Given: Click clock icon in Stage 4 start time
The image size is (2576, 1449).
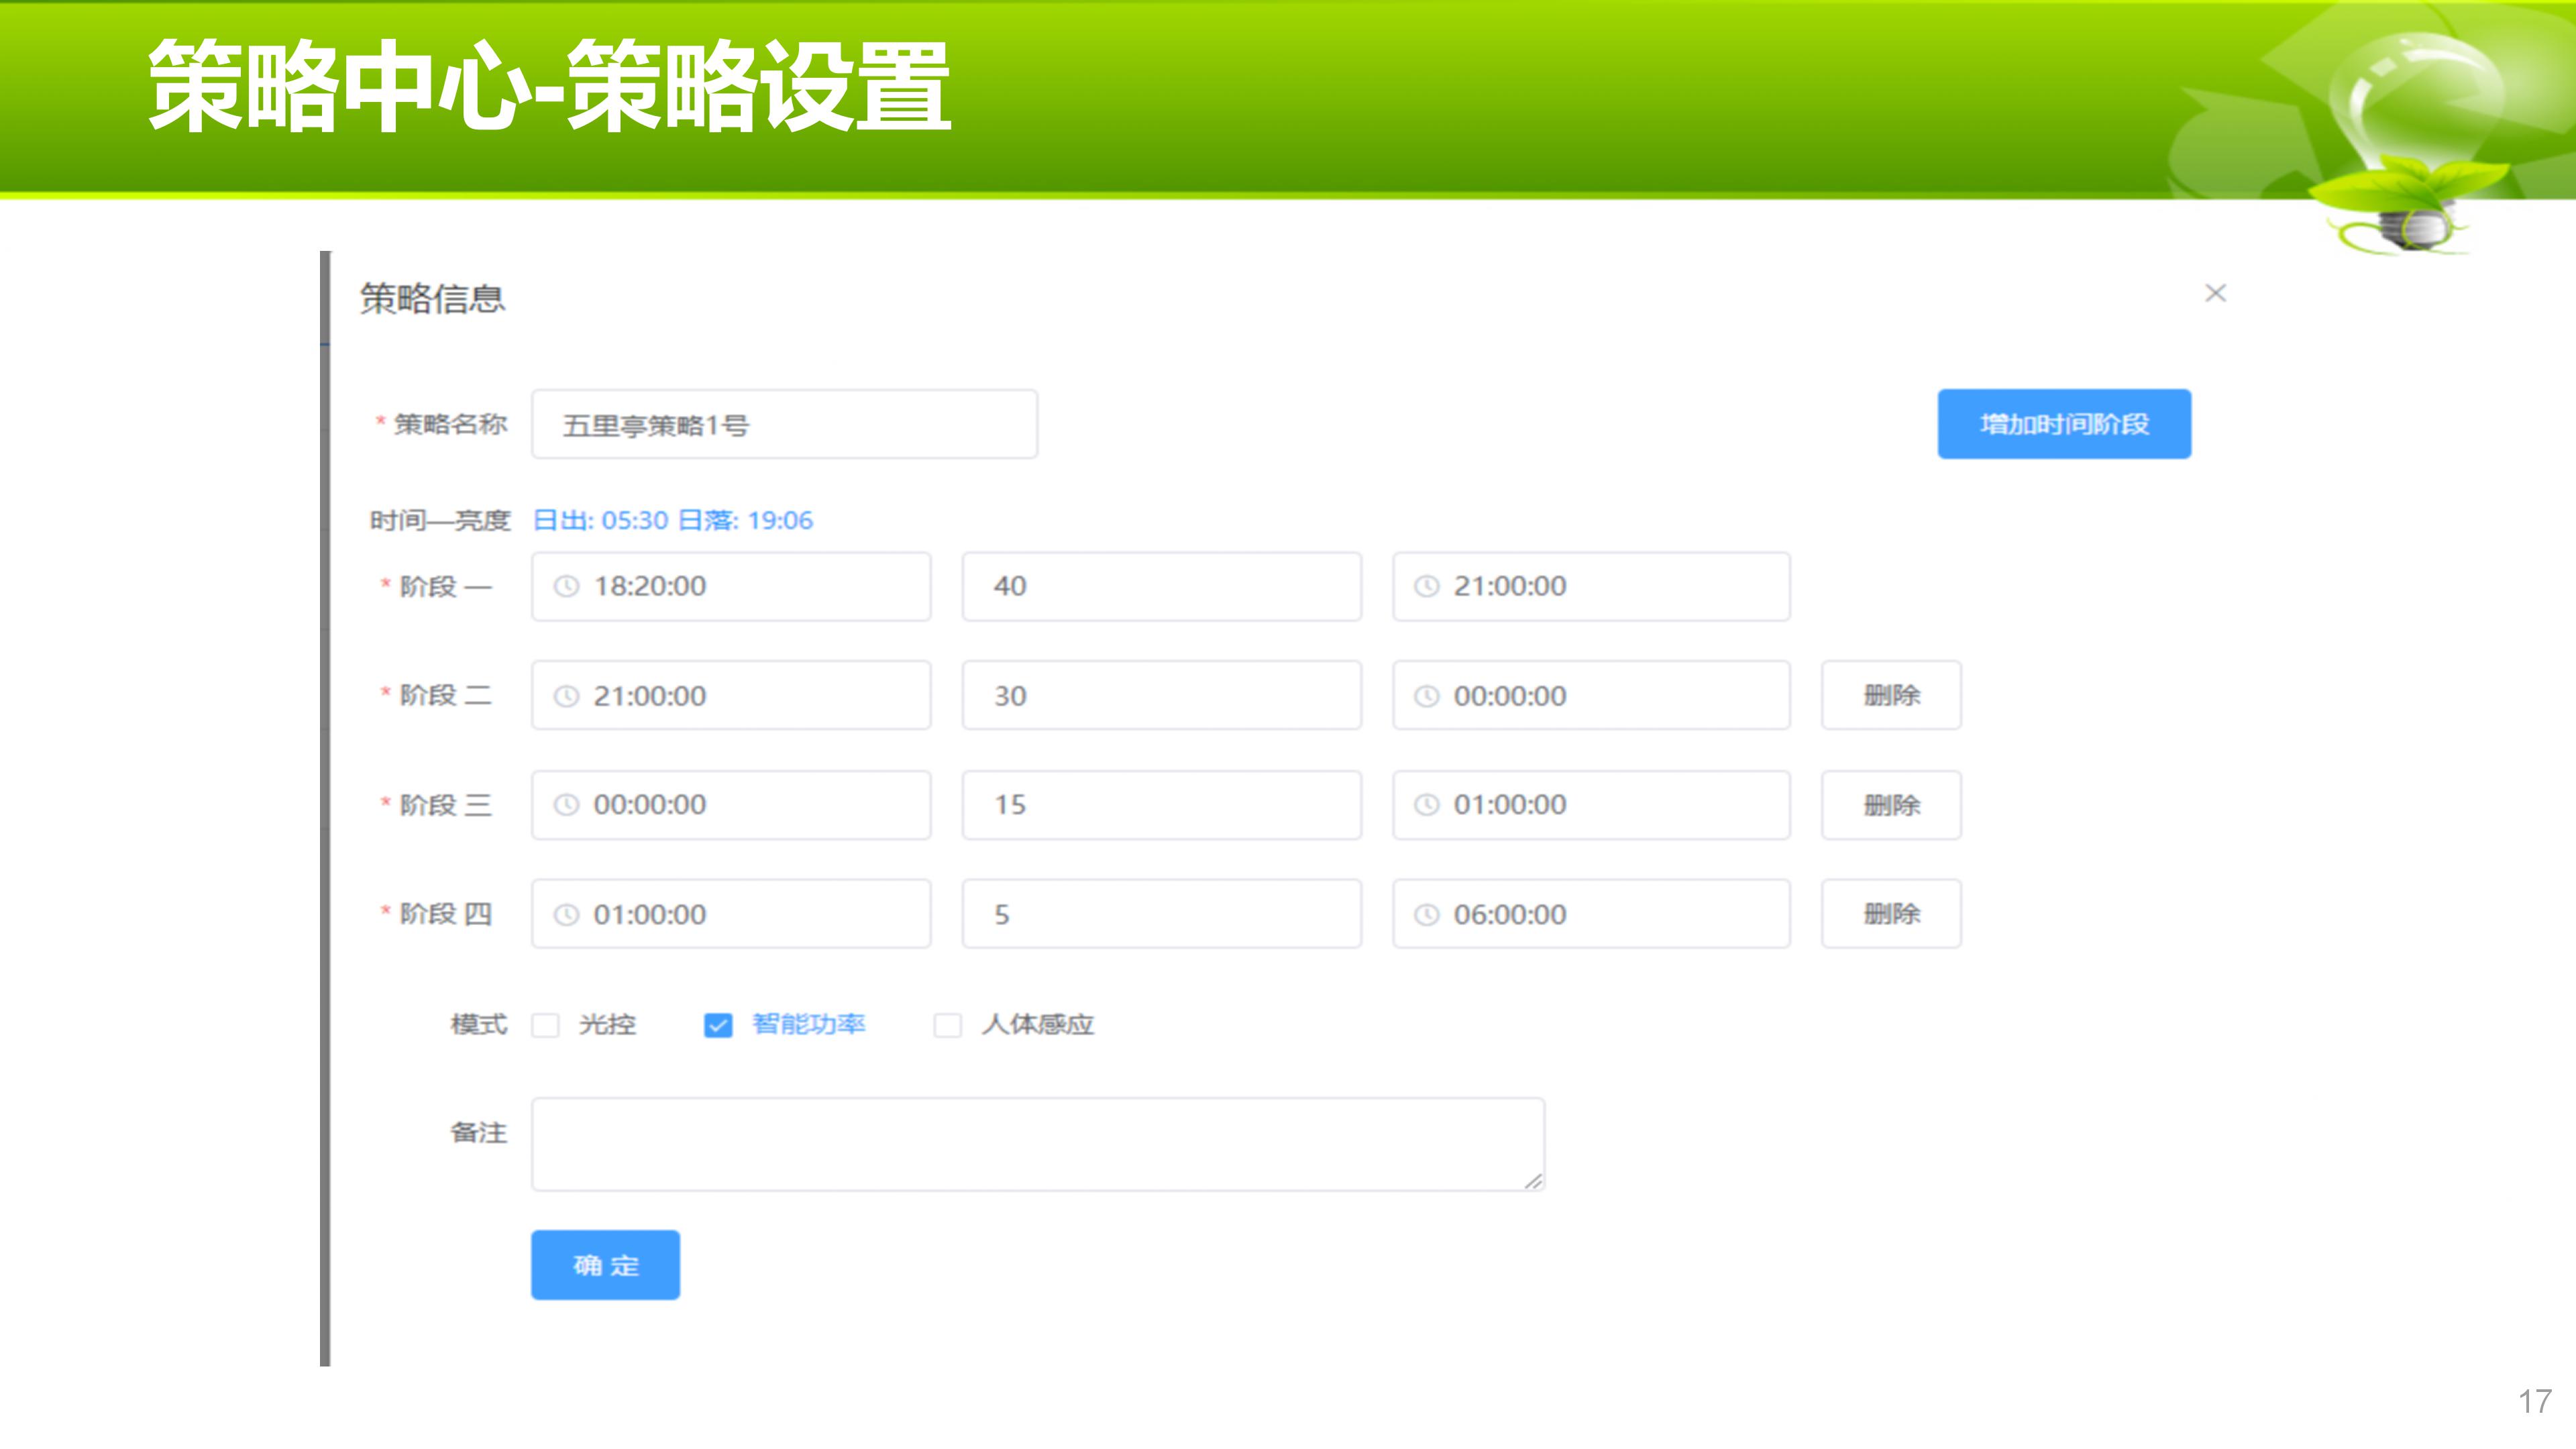Looking at the screenshot, I should (566, 914).
